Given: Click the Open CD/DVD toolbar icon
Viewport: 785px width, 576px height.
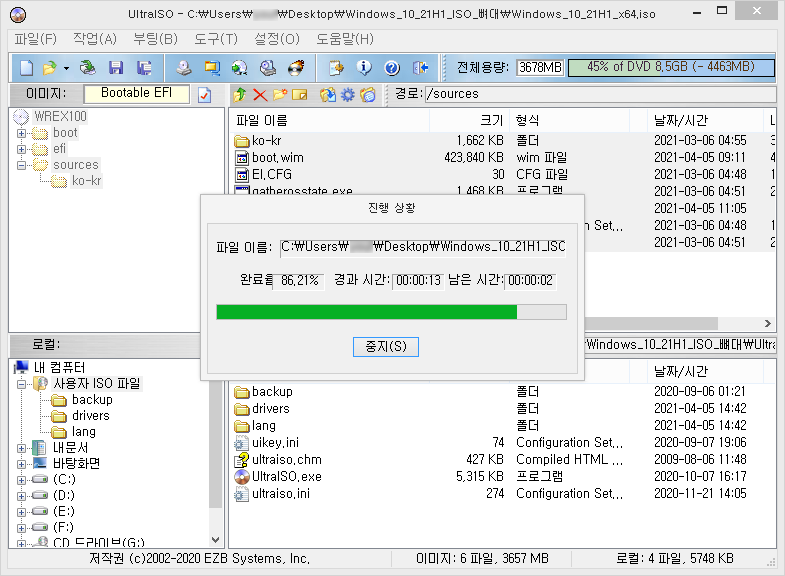Looking at the screenshot, I should (x=88, y=68).
